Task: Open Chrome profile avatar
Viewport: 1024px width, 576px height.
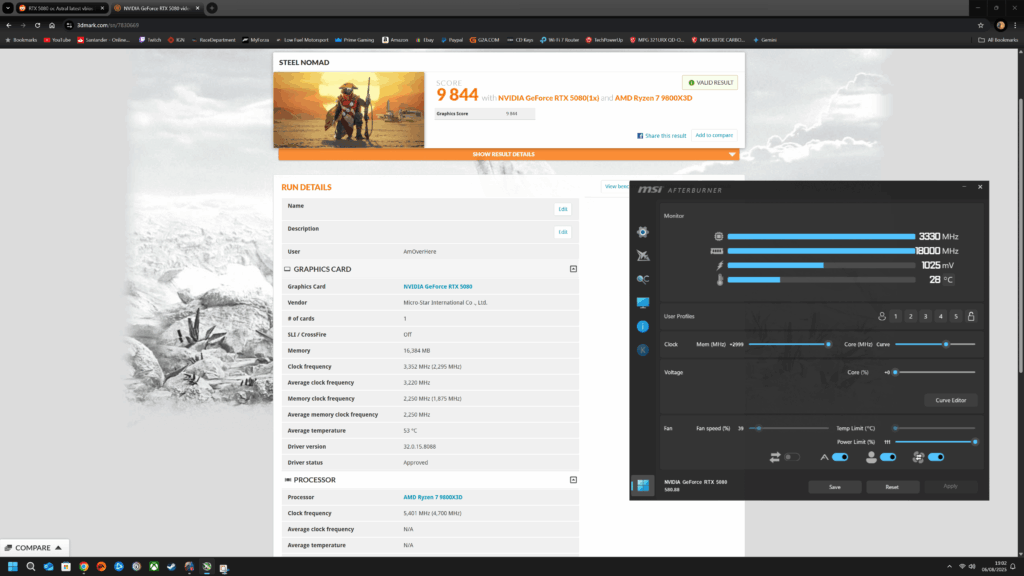Action: click(1000, 25)
